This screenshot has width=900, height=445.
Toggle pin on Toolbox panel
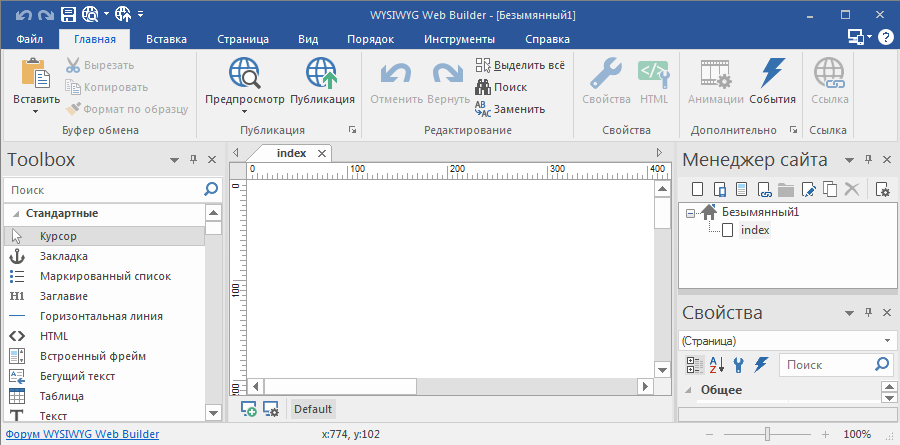[x=193, y=160]
